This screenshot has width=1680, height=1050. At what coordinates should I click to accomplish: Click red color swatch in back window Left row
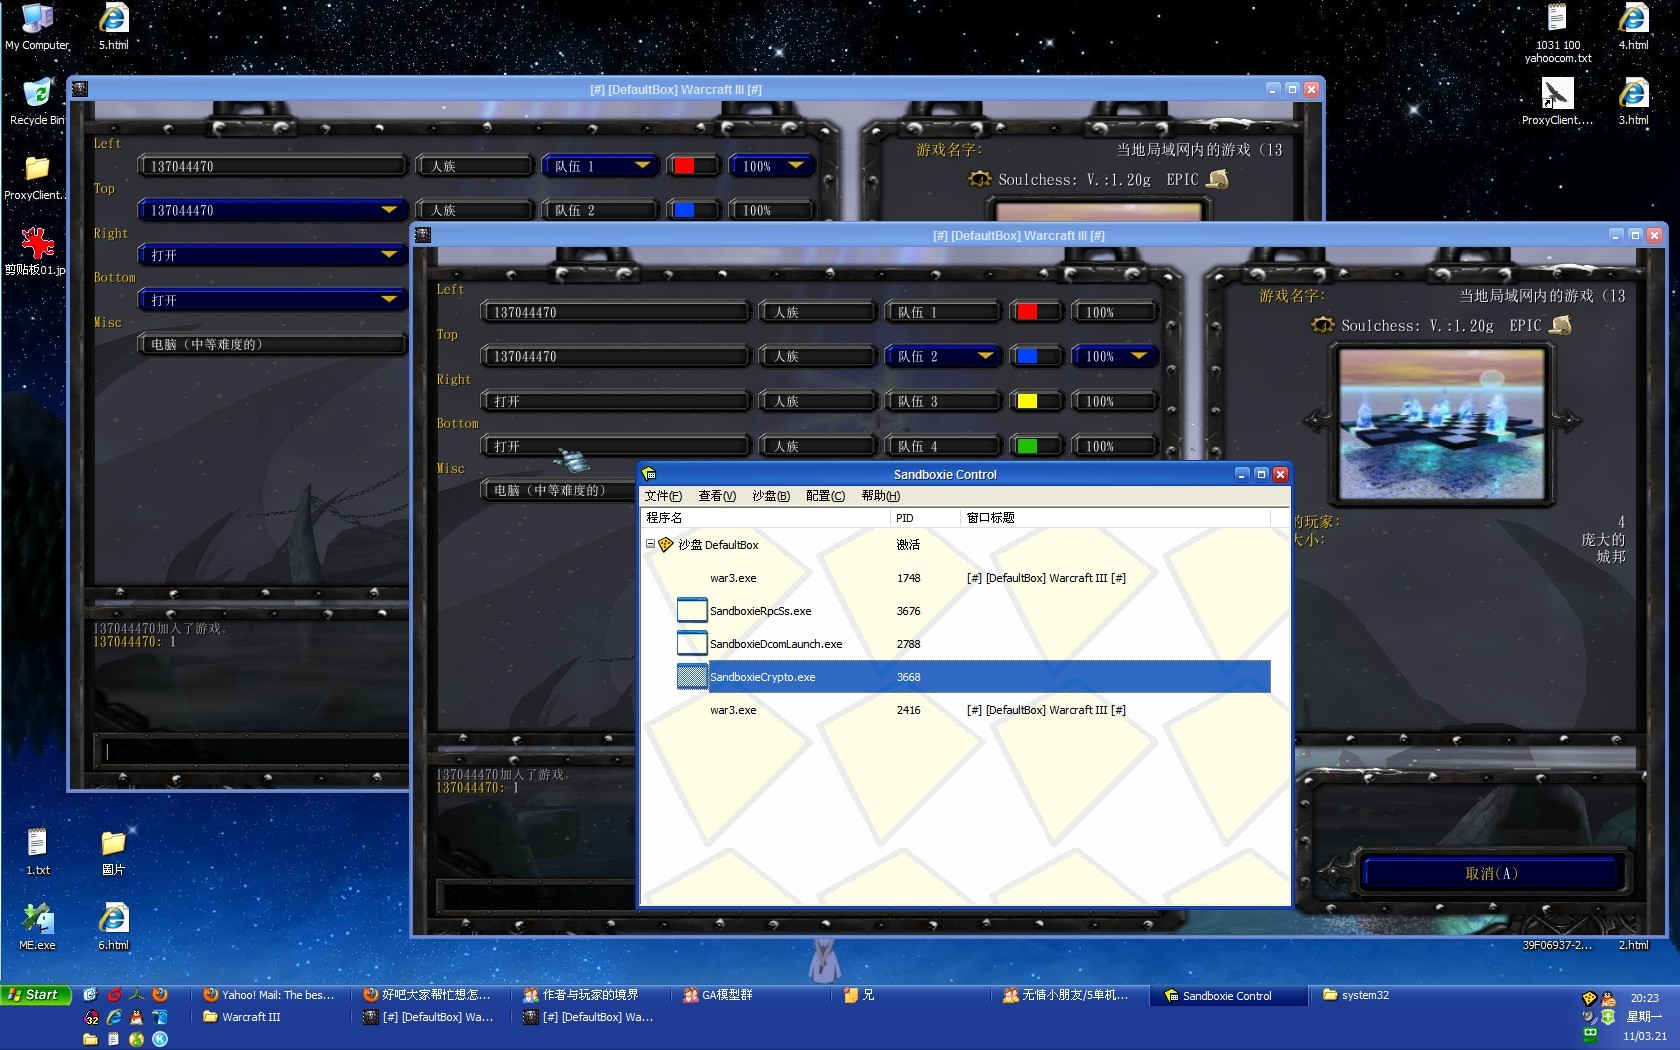[684, 166]
